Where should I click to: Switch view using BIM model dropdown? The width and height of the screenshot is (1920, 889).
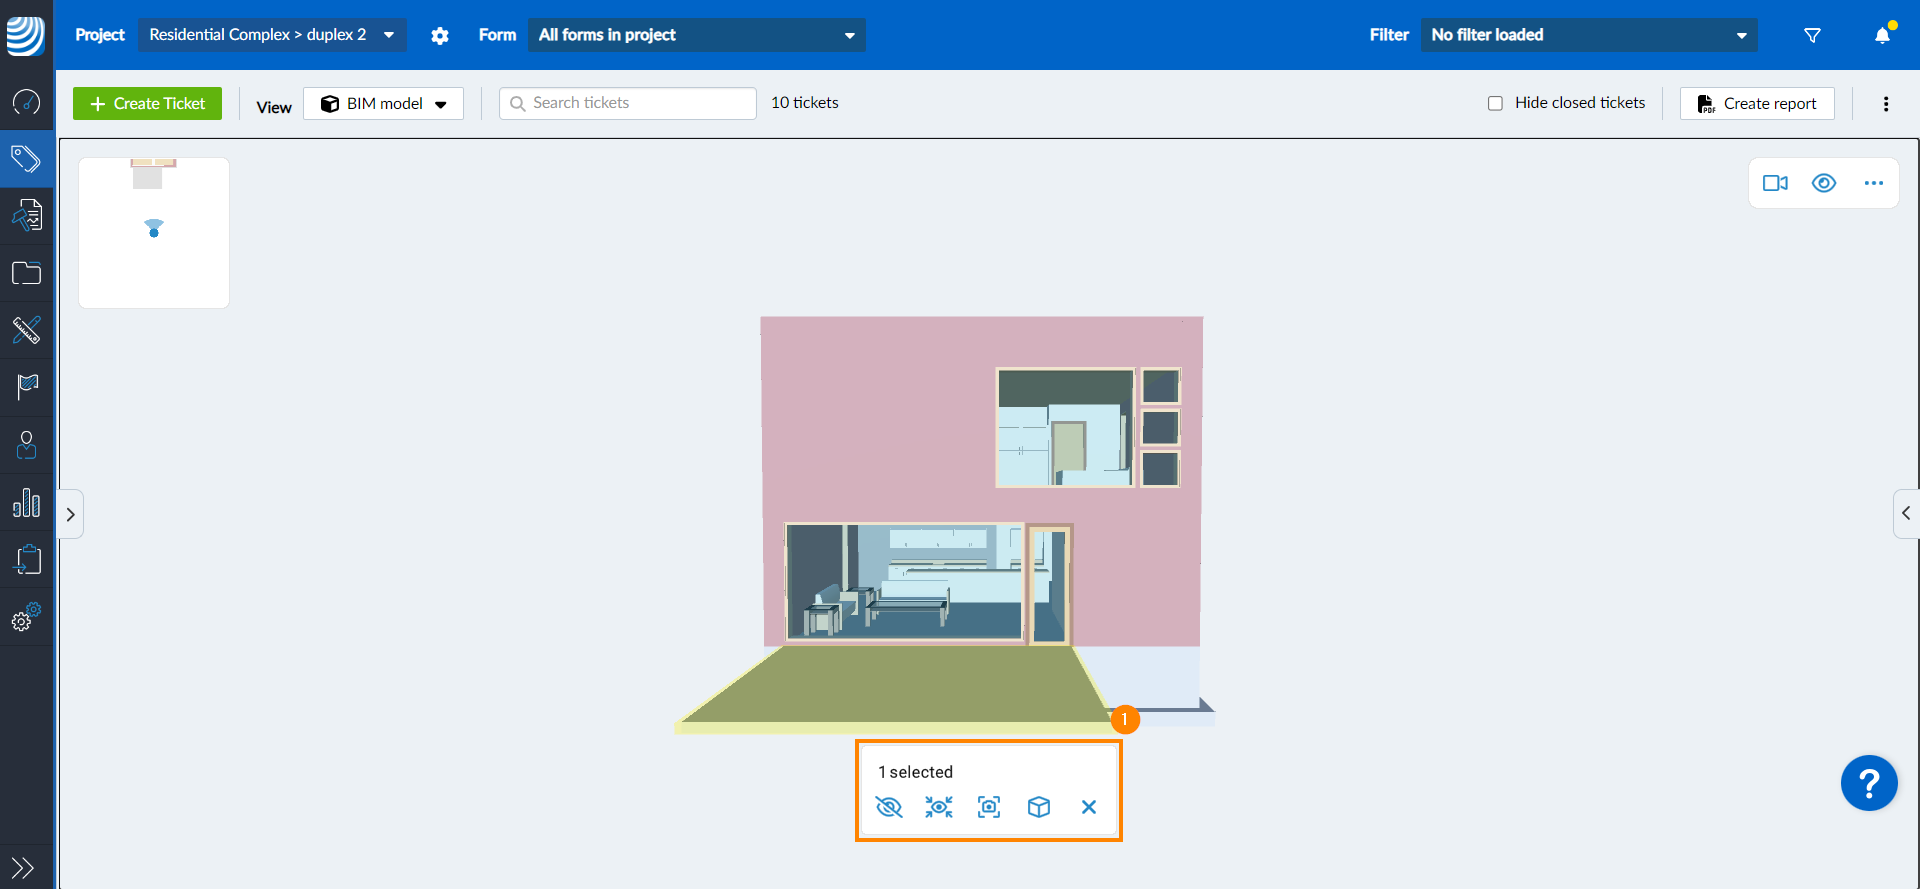[x=384, y=104]
